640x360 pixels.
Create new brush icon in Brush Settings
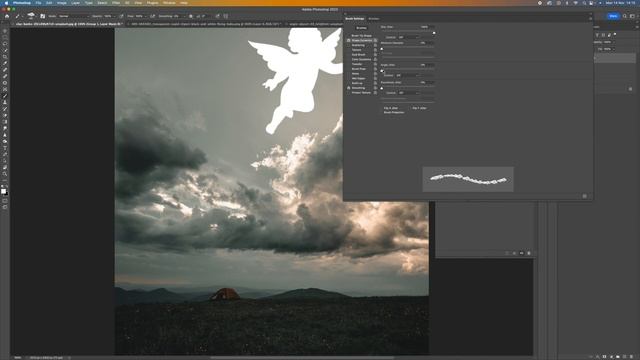click(584, 196)
